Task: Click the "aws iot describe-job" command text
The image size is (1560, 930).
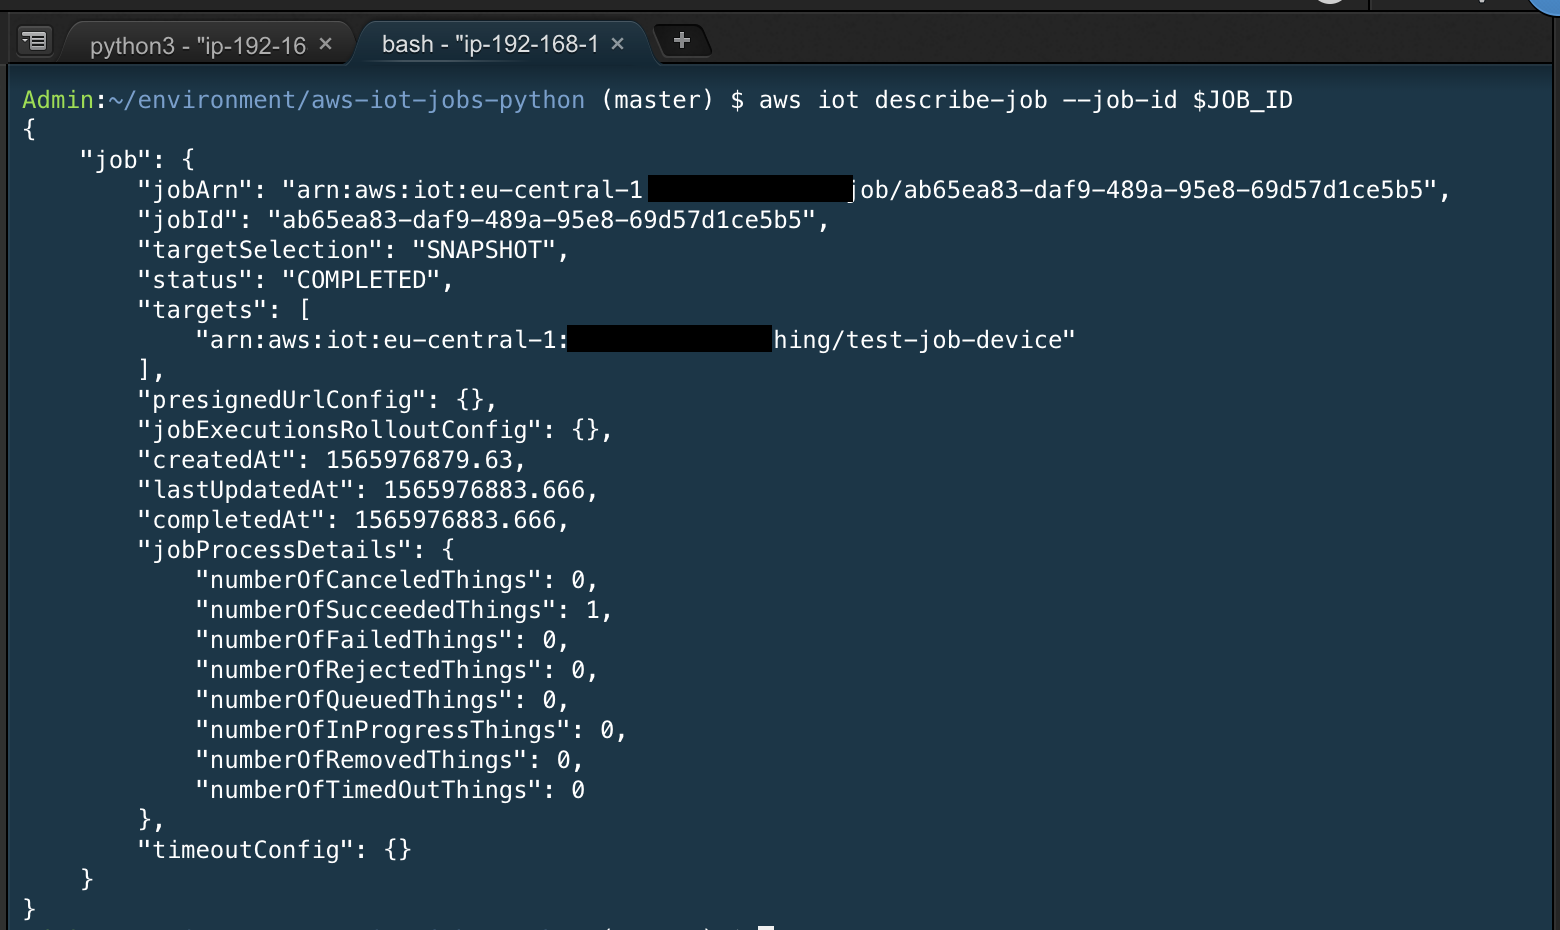Action: coord(903,100)
